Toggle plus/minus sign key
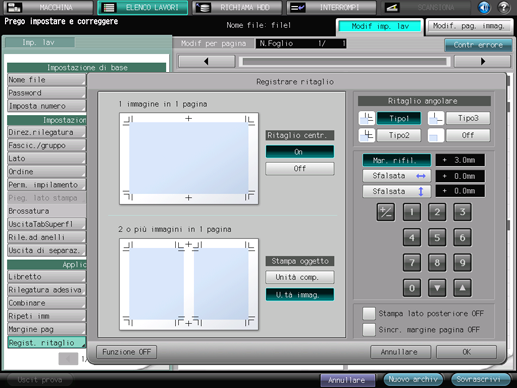This screenshot has width=517, height=388. (386, 212)
